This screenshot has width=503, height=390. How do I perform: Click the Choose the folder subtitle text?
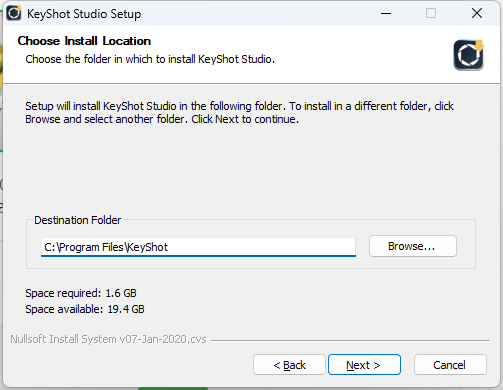point(150,59)
